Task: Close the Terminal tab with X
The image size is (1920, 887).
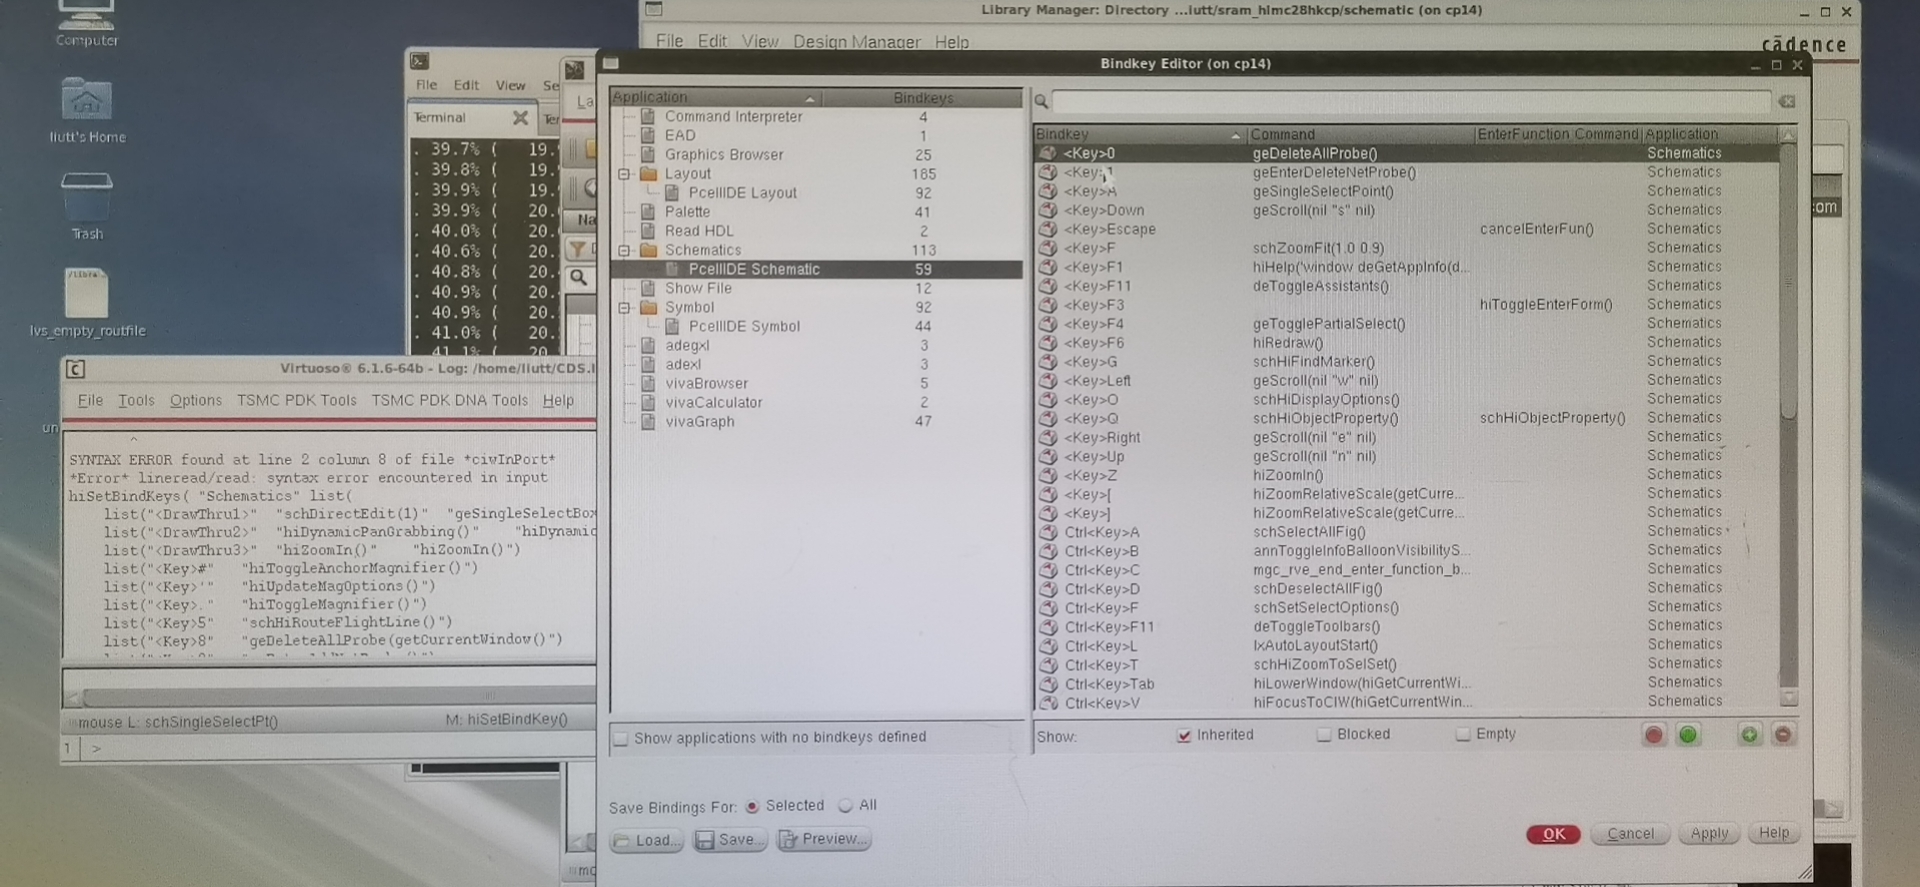Action: click(520, 117)
